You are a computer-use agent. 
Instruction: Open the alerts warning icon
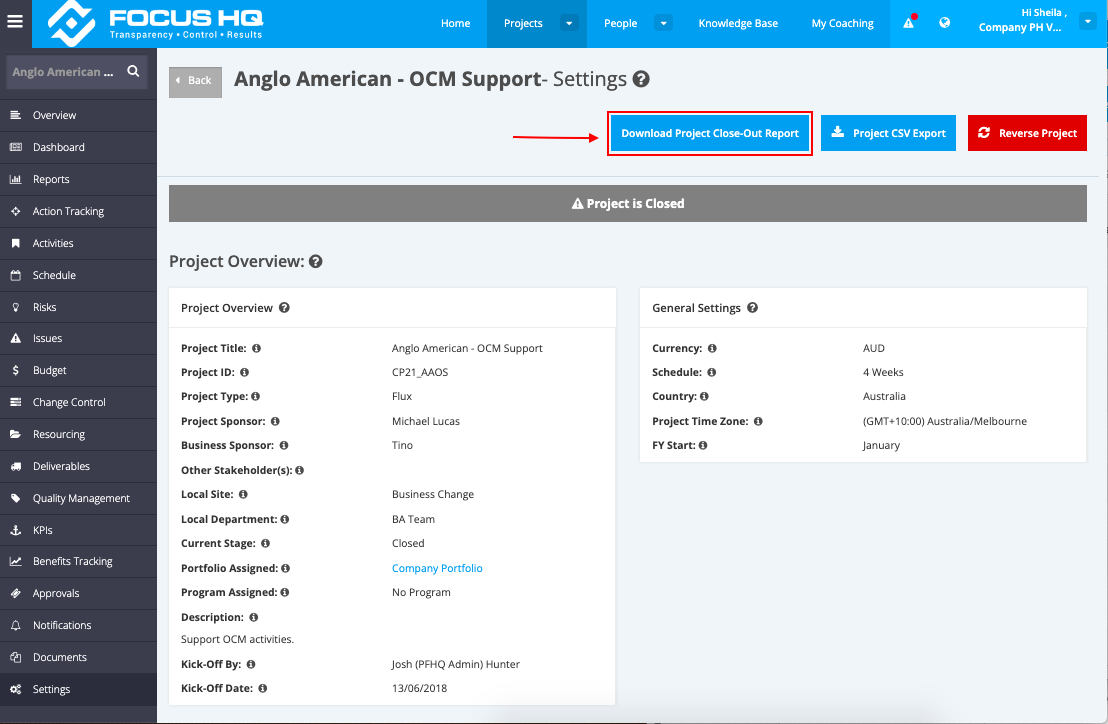click(x=909, y=23)
